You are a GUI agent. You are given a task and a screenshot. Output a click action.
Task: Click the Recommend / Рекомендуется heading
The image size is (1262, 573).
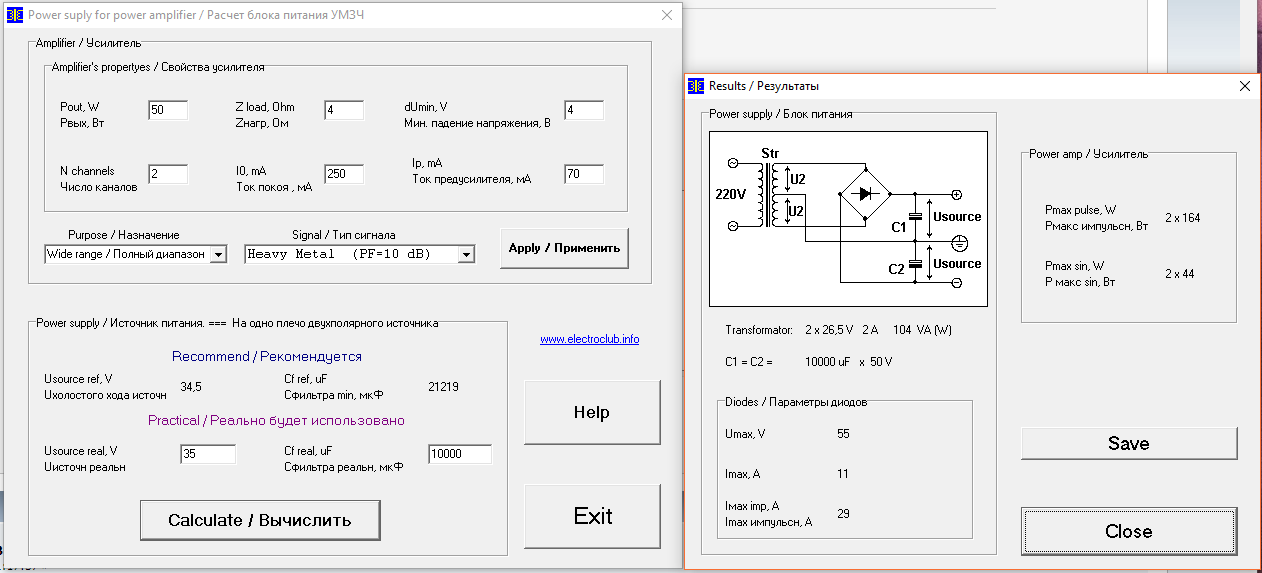[x=267, y=357]
